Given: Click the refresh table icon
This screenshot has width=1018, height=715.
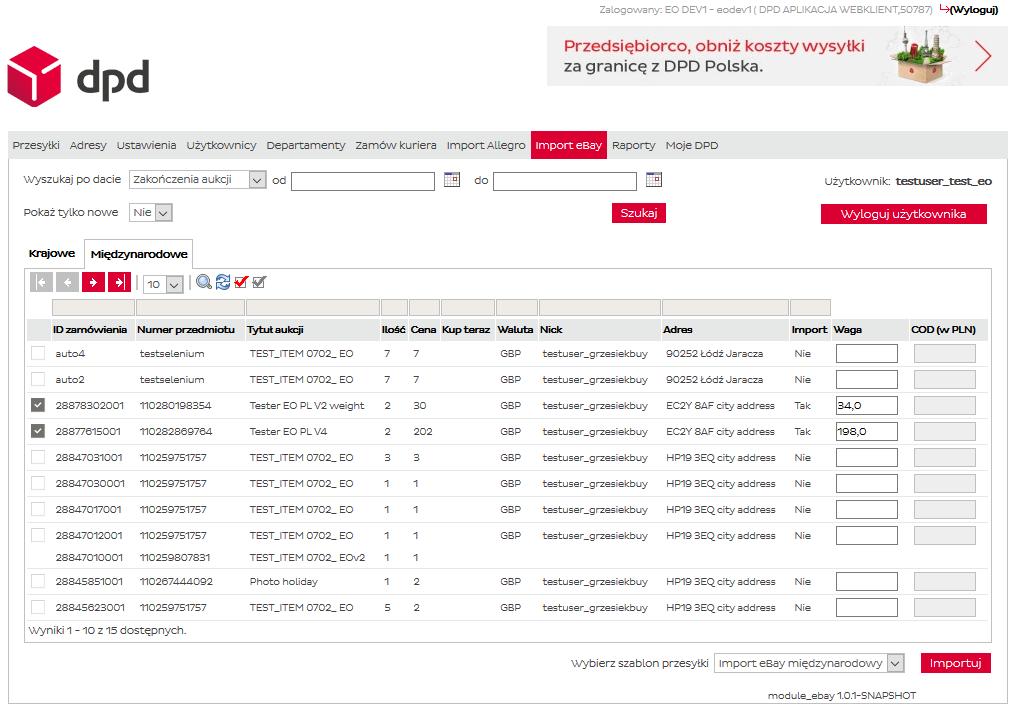Looking at the screenshot, I should (223, 282).
